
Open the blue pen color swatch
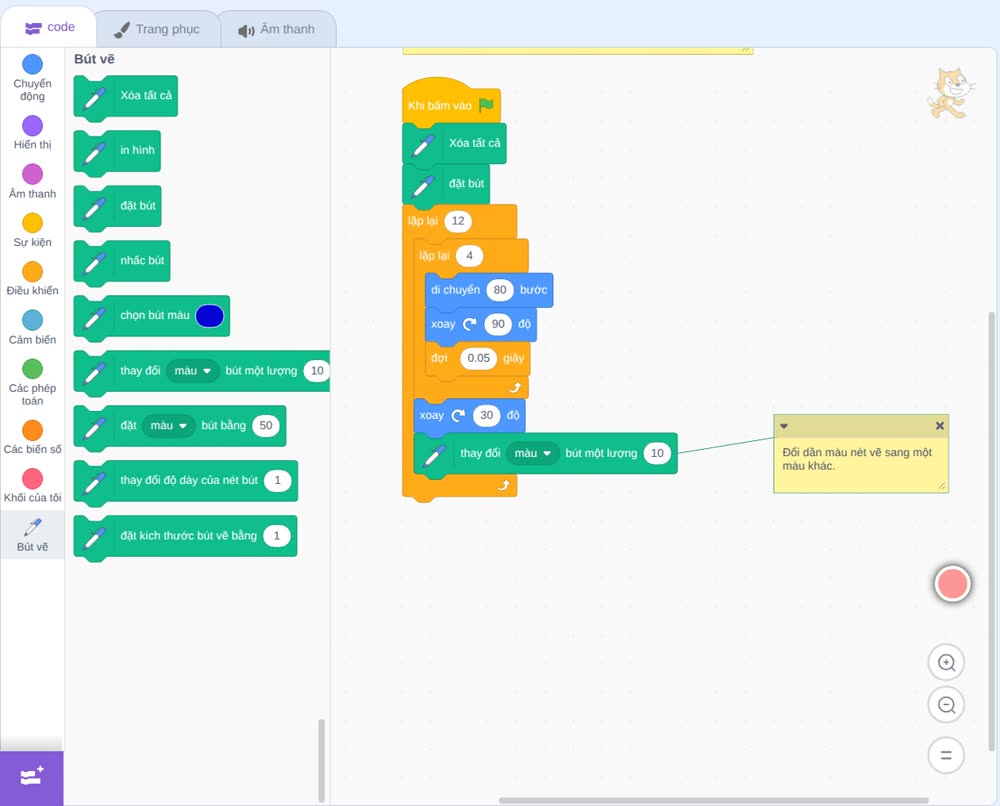click(x=210, y=316)
